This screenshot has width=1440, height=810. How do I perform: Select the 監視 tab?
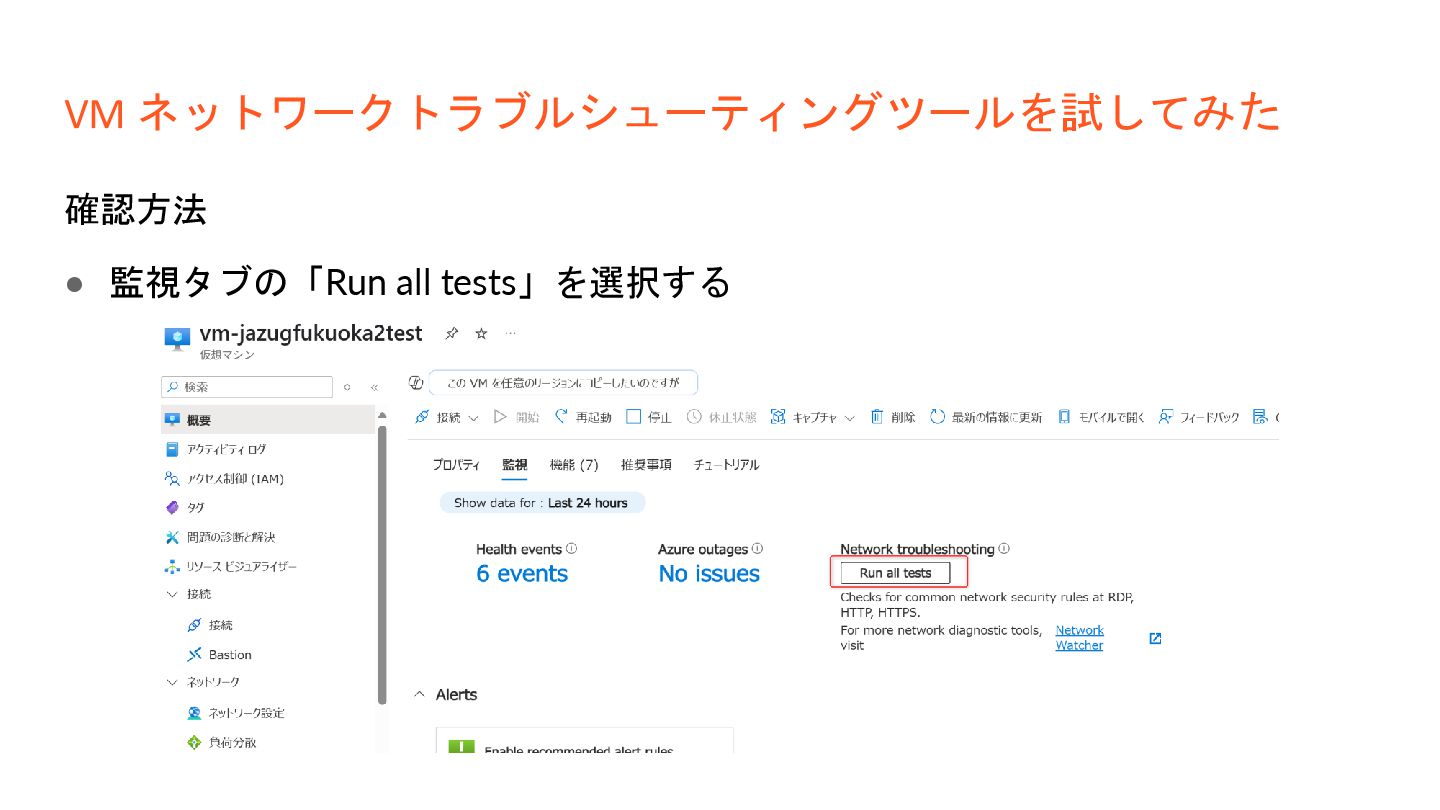coord(515,465)
